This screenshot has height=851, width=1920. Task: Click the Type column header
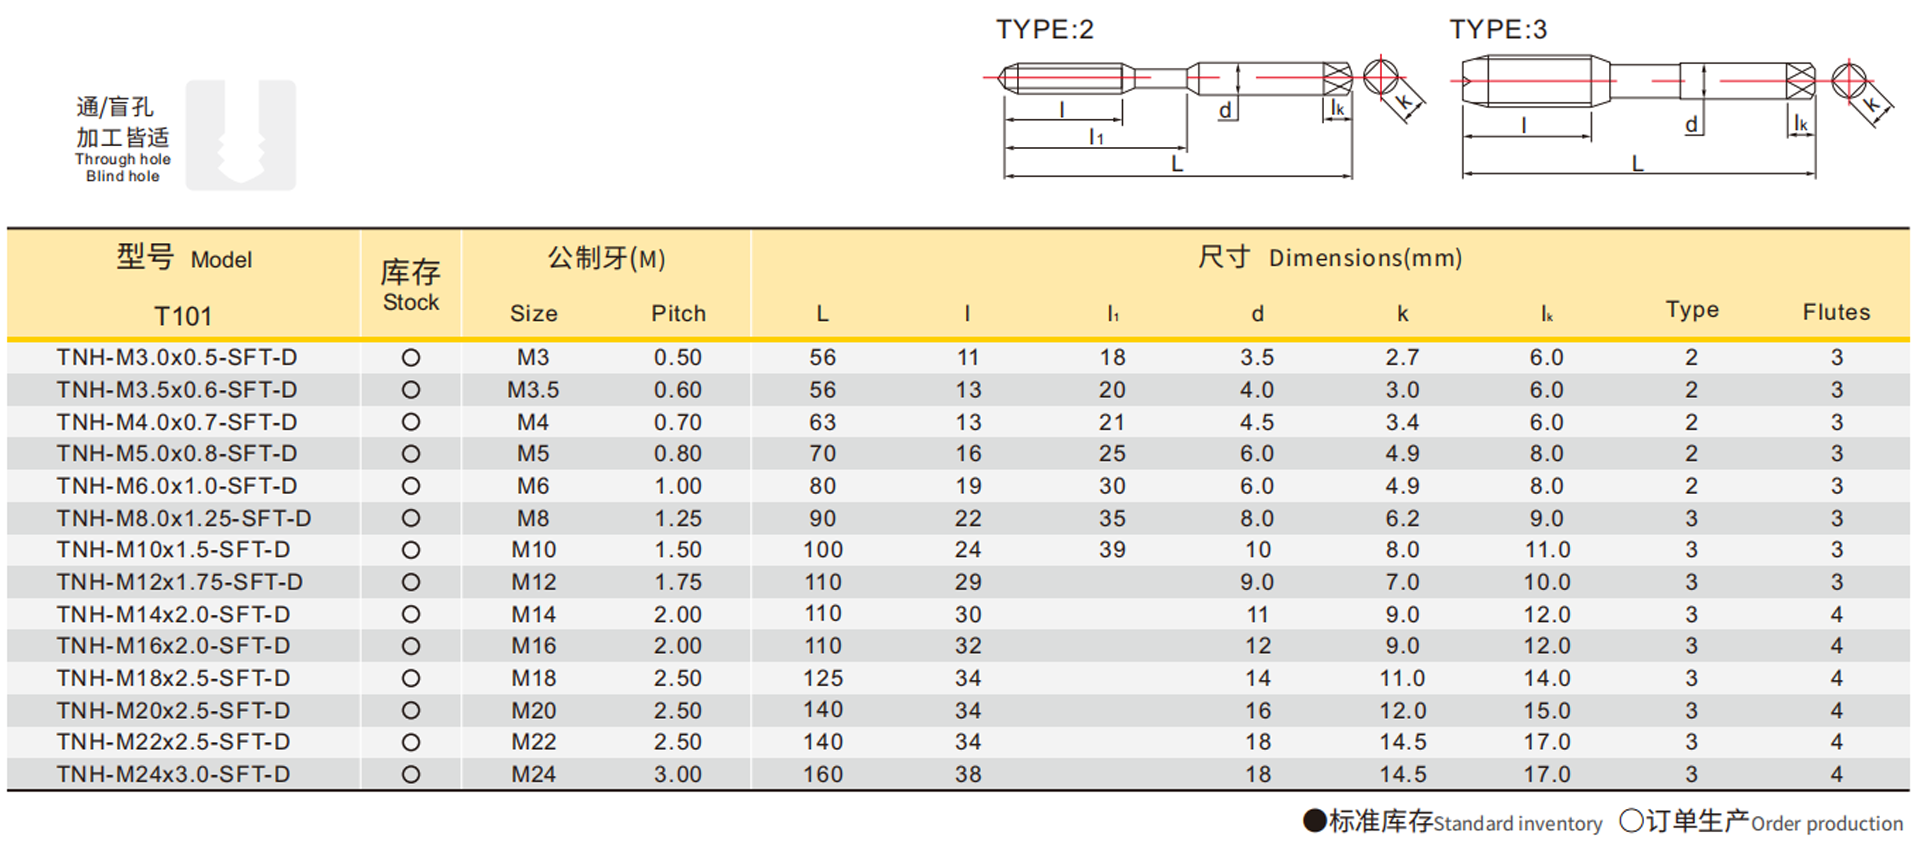click(1692, 310)
